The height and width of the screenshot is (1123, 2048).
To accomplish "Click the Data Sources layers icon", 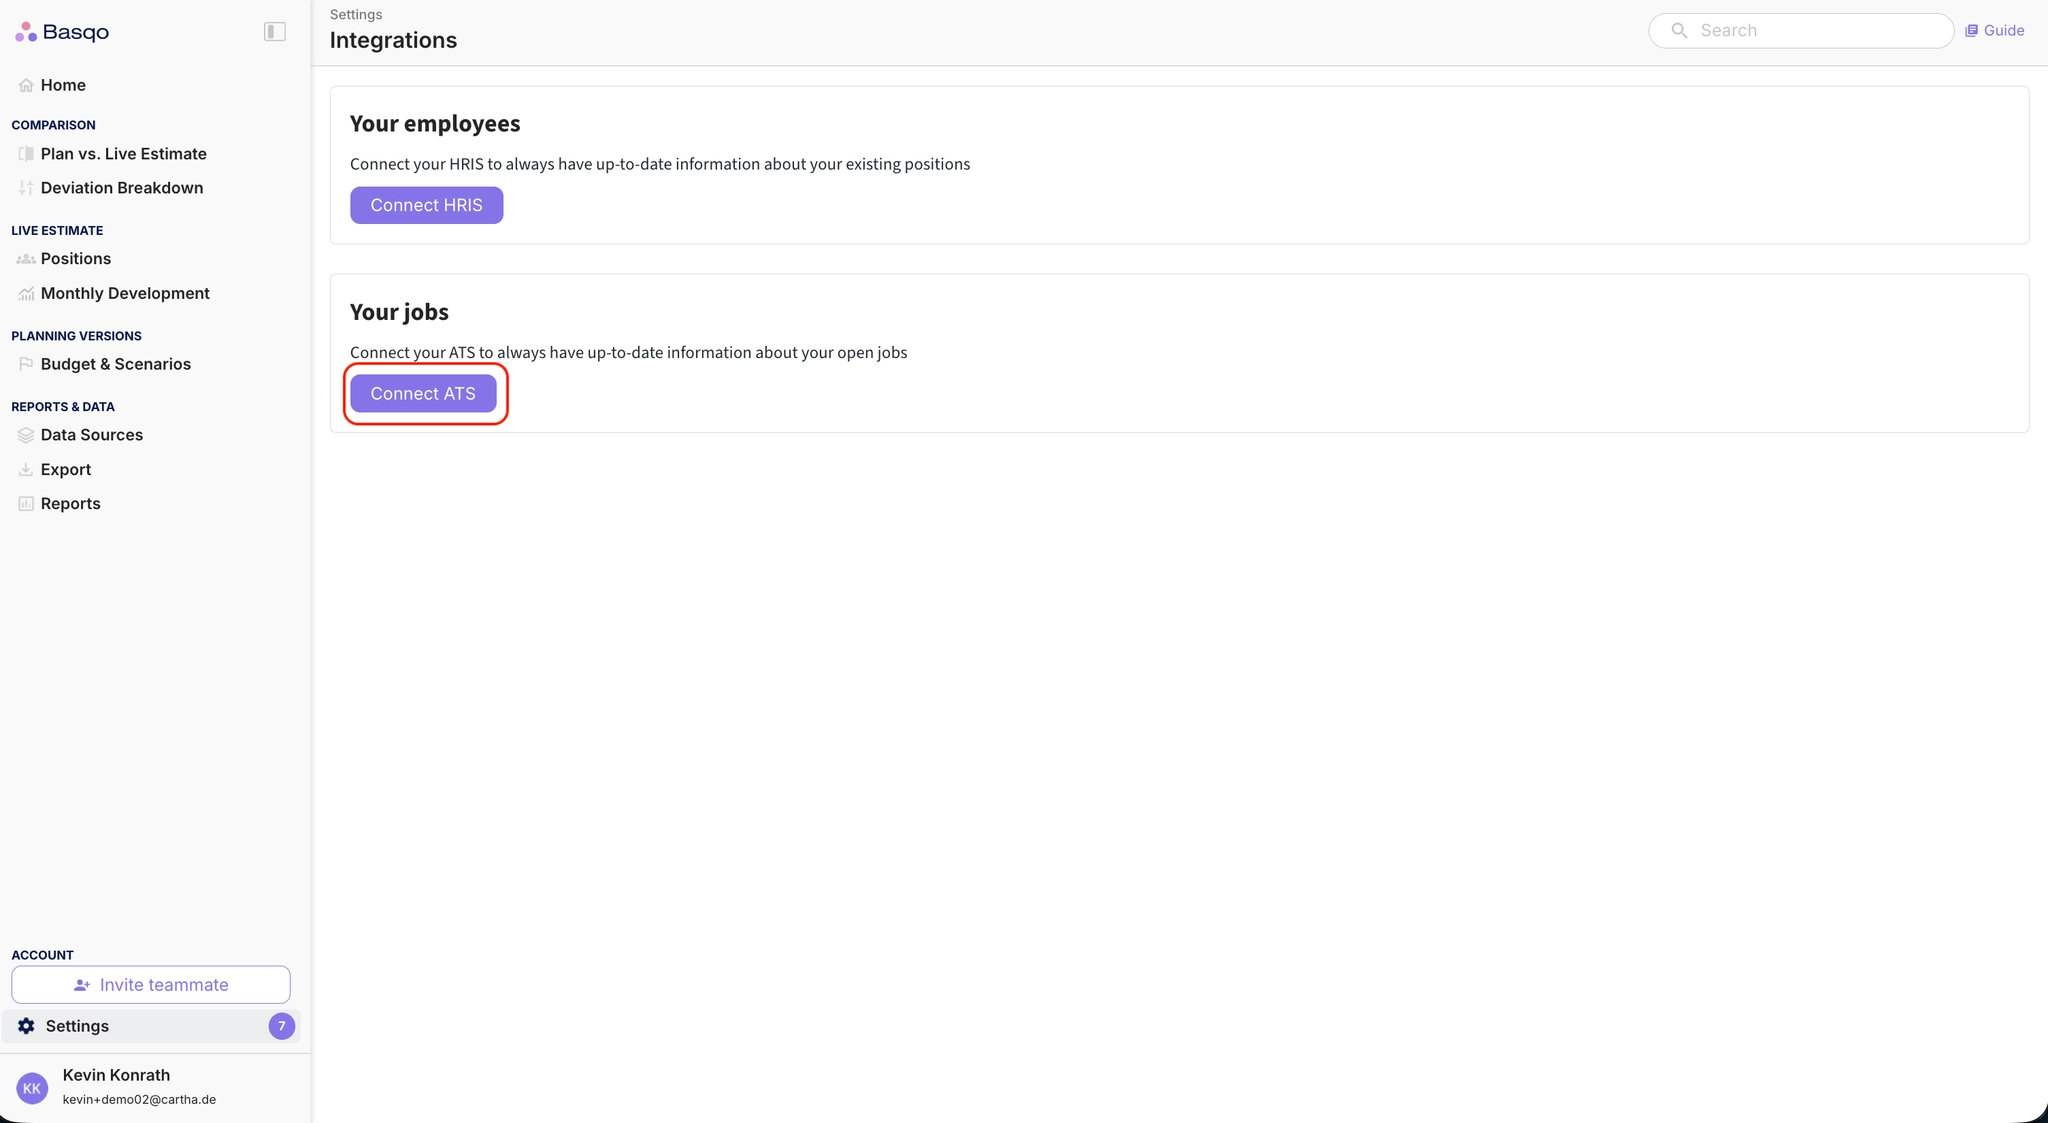I will [x=26, y=435].
